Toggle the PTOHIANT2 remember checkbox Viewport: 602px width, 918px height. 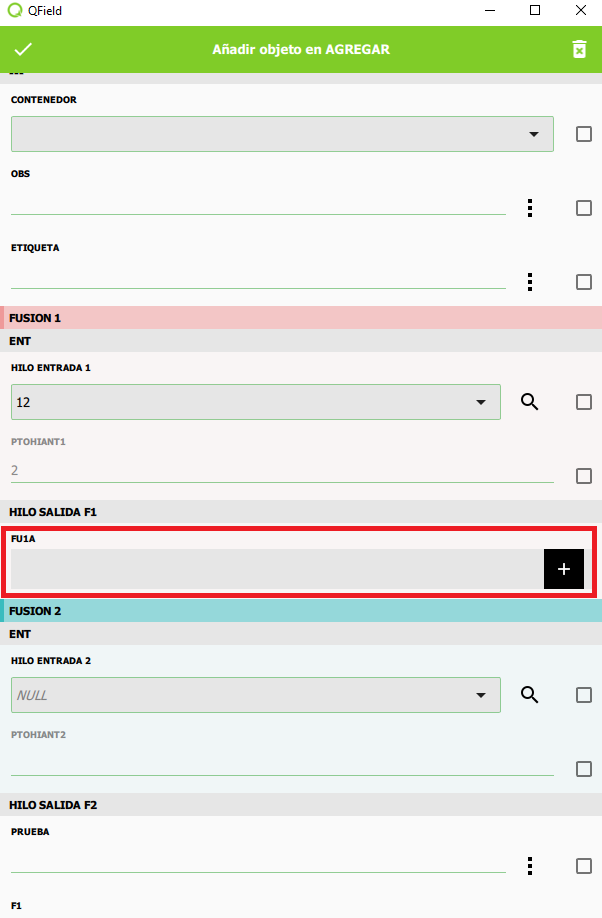pos(584,769)
